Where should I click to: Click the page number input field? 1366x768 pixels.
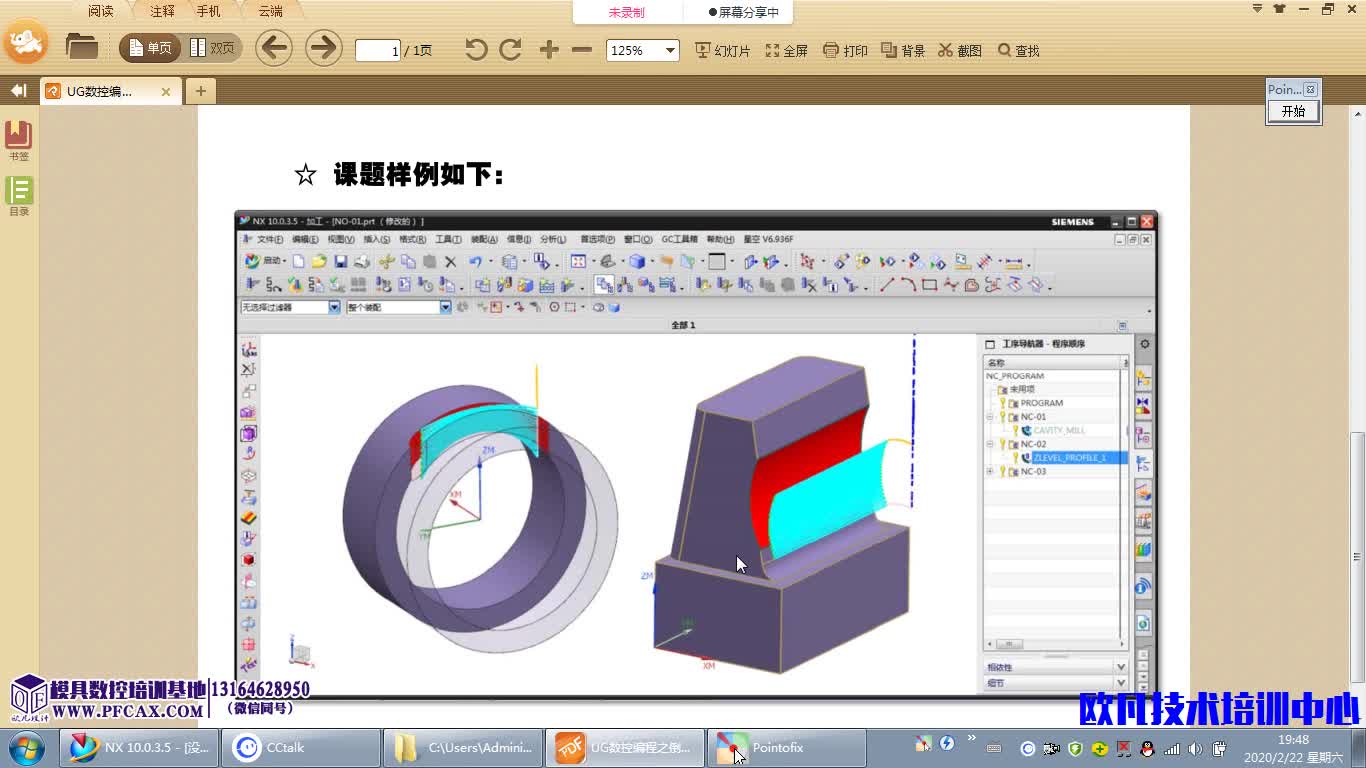click(x=378, y=50)
